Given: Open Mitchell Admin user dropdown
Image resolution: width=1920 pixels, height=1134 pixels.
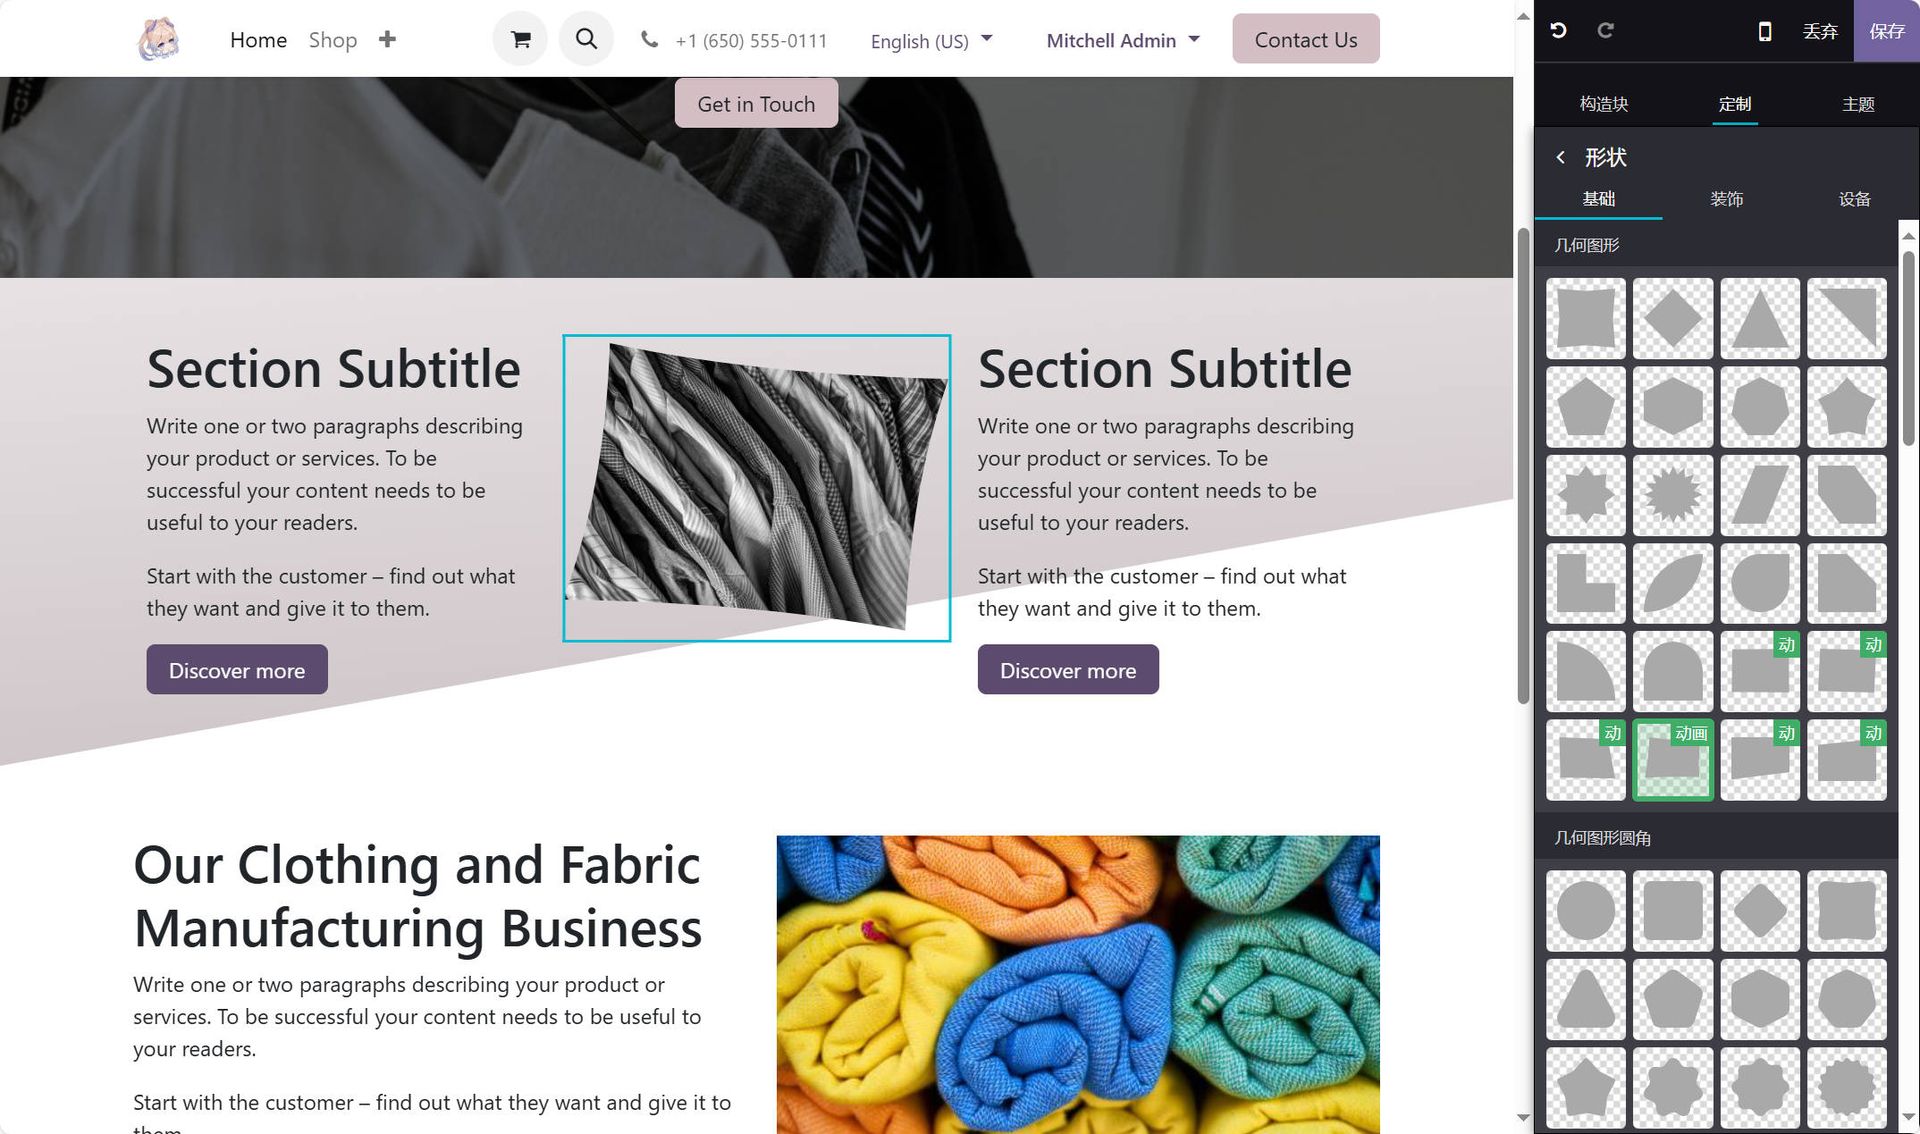Looking at the screenshot, I should (1123, 40).
